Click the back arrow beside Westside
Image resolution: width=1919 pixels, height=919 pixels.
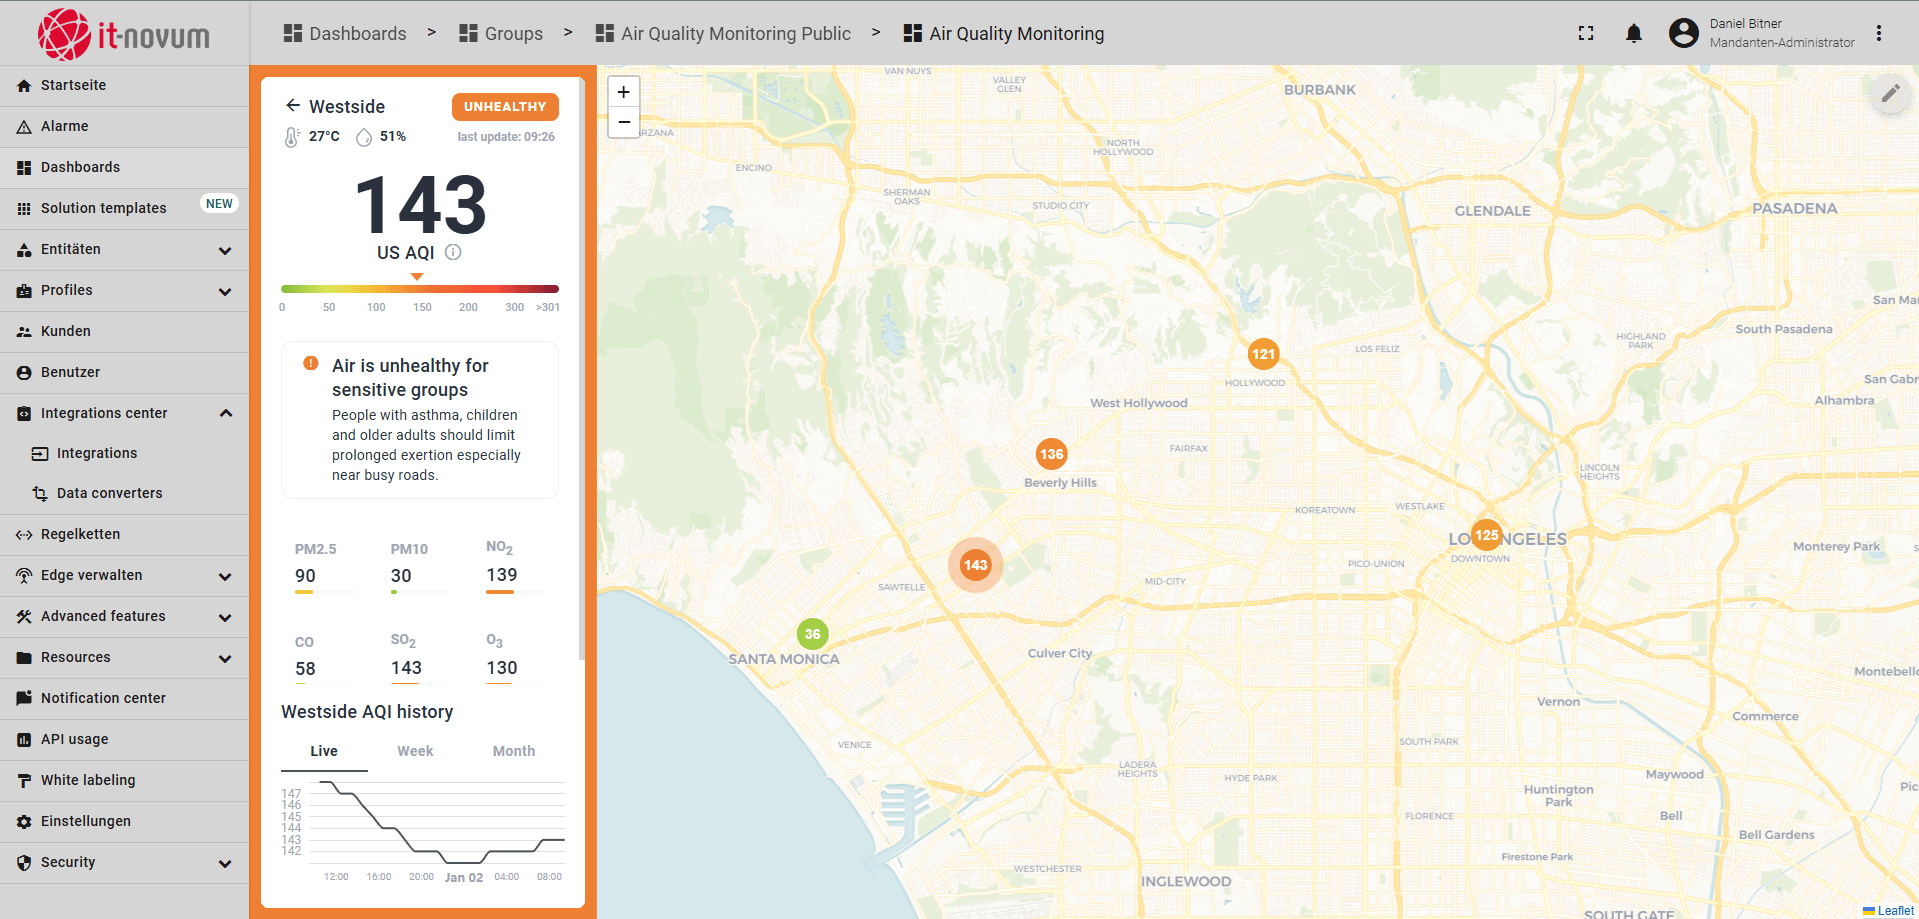pyautogui.click(x=293, y=106)
